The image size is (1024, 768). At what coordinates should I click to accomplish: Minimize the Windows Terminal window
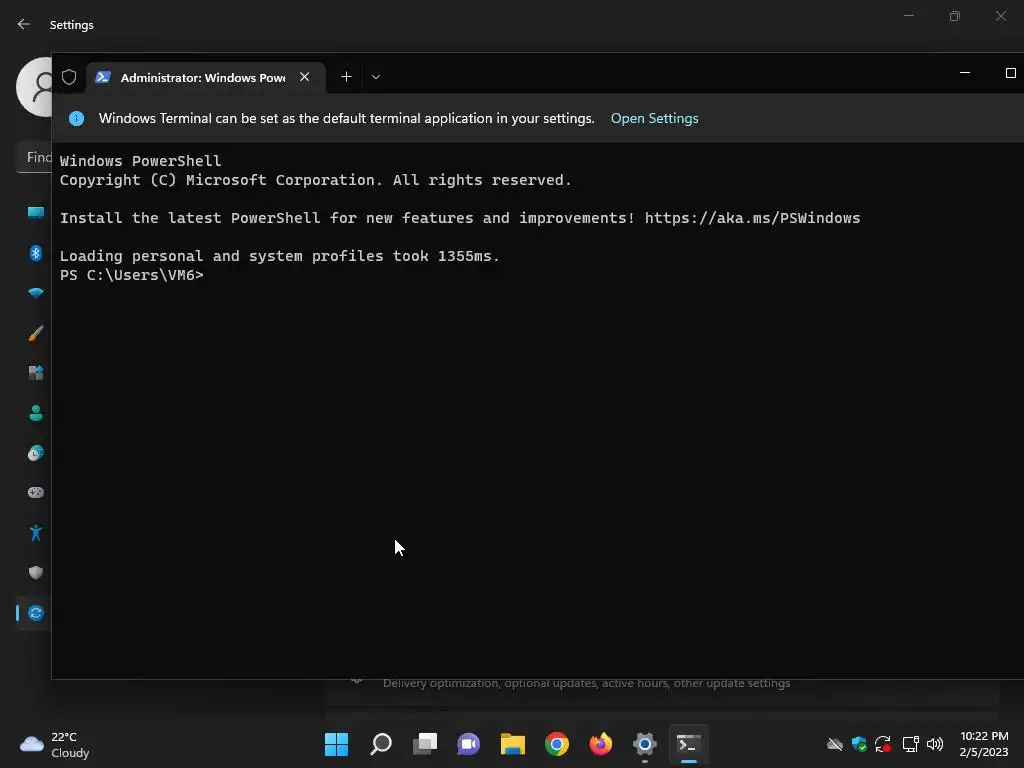click(x=965, y=73)
